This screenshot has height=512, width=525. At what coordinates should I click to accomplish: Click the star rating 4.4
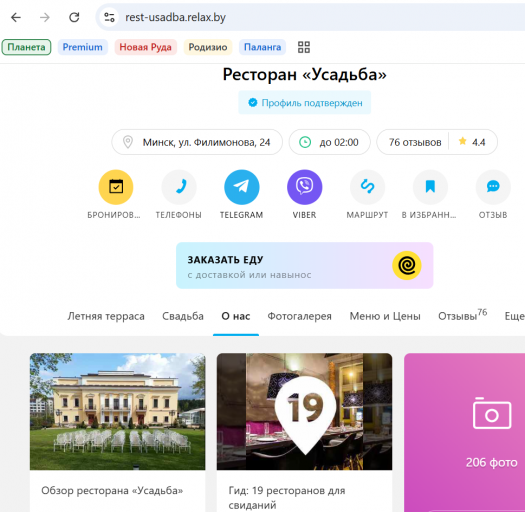click(x=472, y=142)
